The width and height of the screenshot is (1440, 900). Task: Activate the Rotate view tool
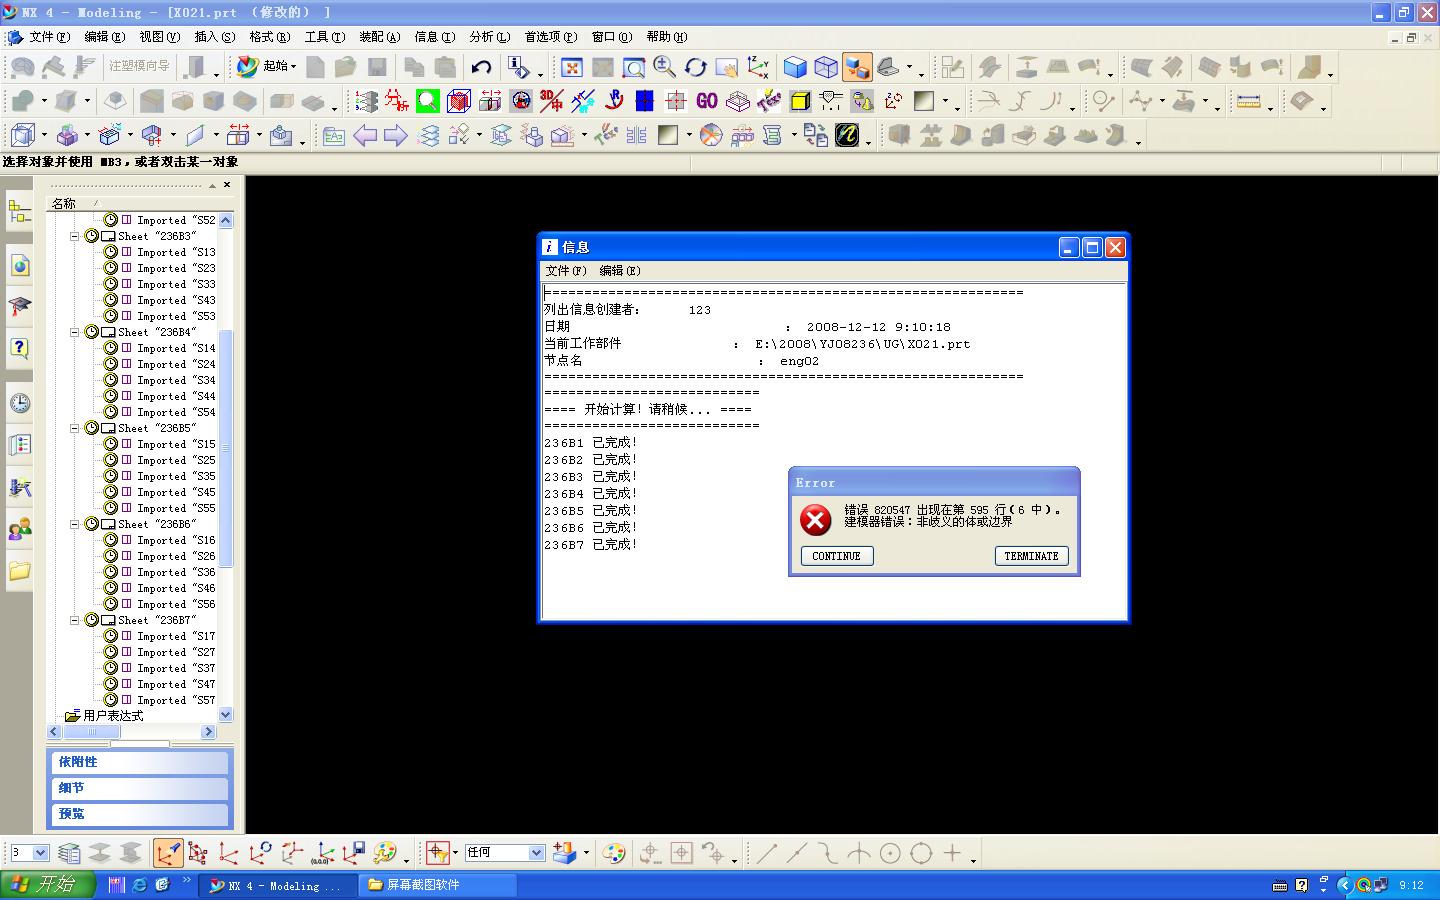pyautogui.click(x=695, y=67)
